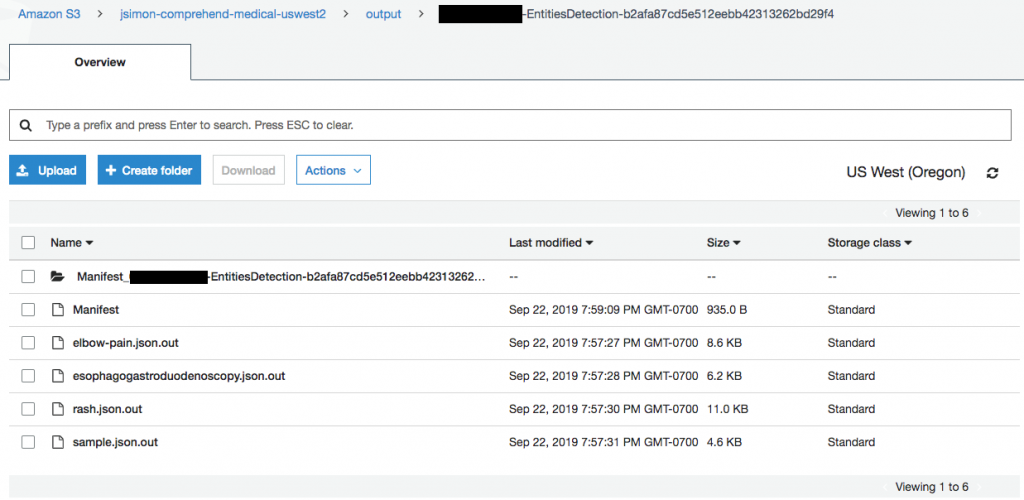
Task: Sort by the Last modified column header
Action: (x=551, y=243)
